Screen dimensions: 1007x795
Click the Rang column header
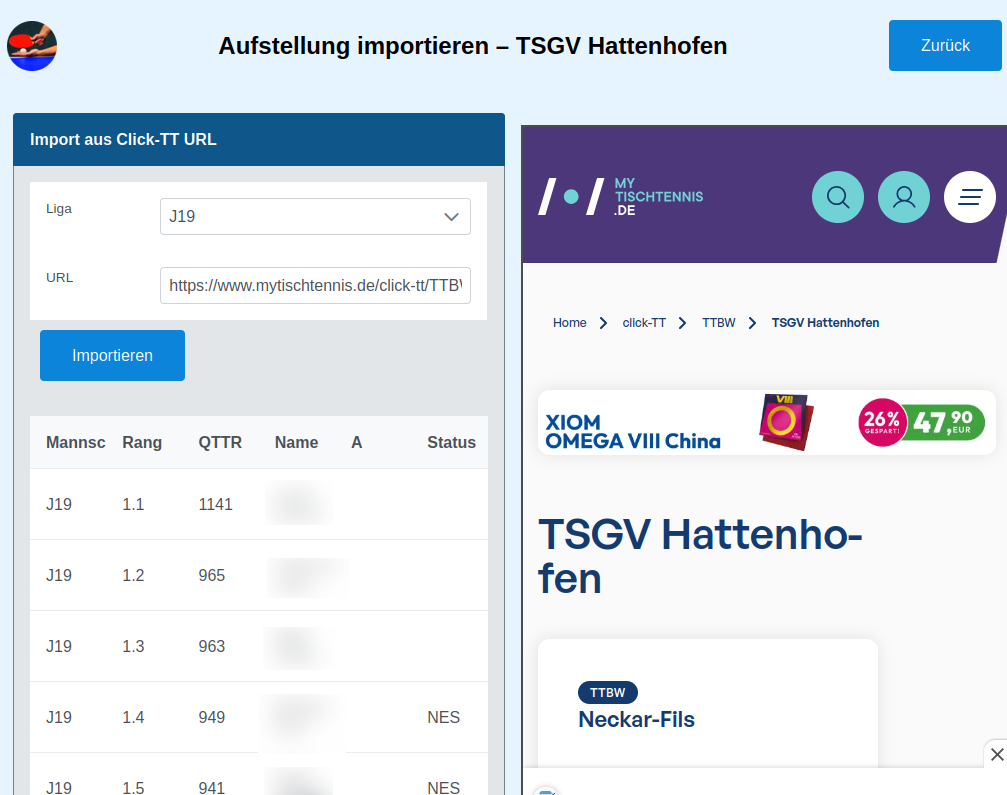click(142, 442)
